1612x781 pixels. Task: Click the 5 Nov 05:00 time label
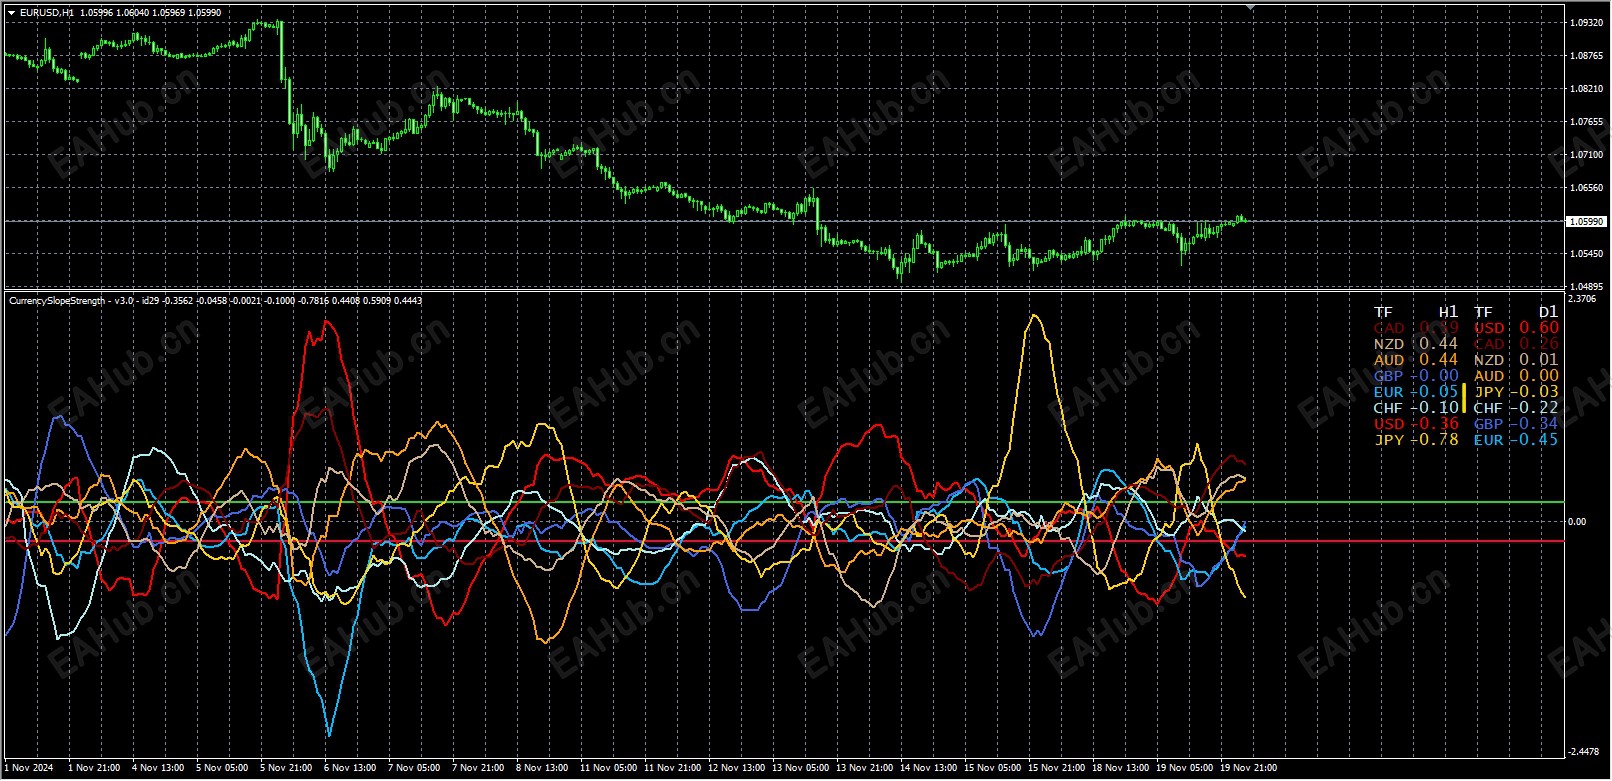(222, 768)
